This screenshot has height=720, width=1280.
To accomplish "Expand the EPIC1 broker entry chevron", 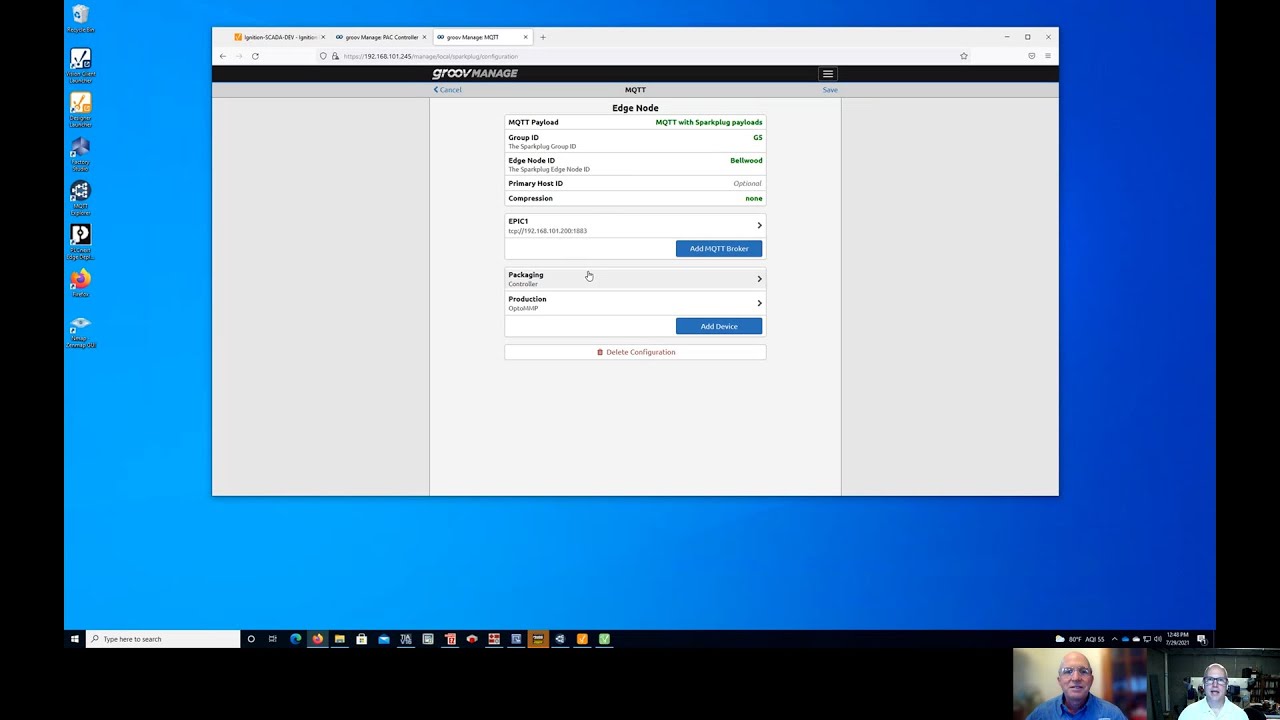I will [759, 226].
